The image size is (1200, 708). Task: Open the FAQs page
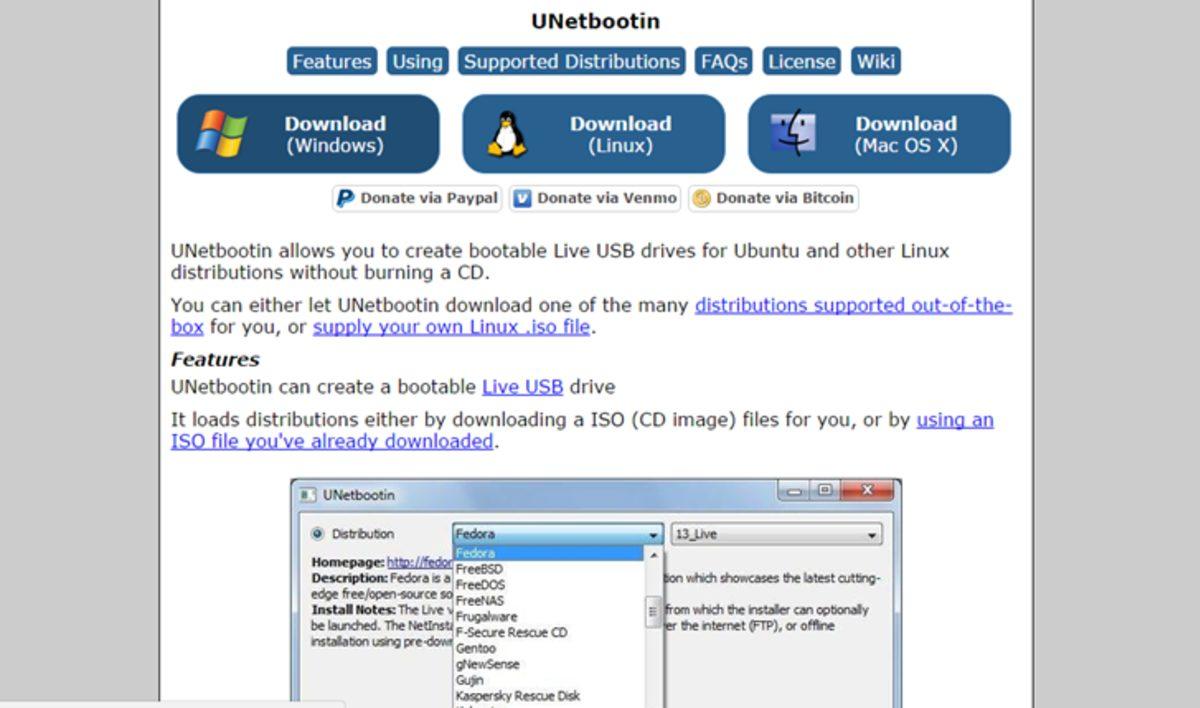[x=724, y=62]
